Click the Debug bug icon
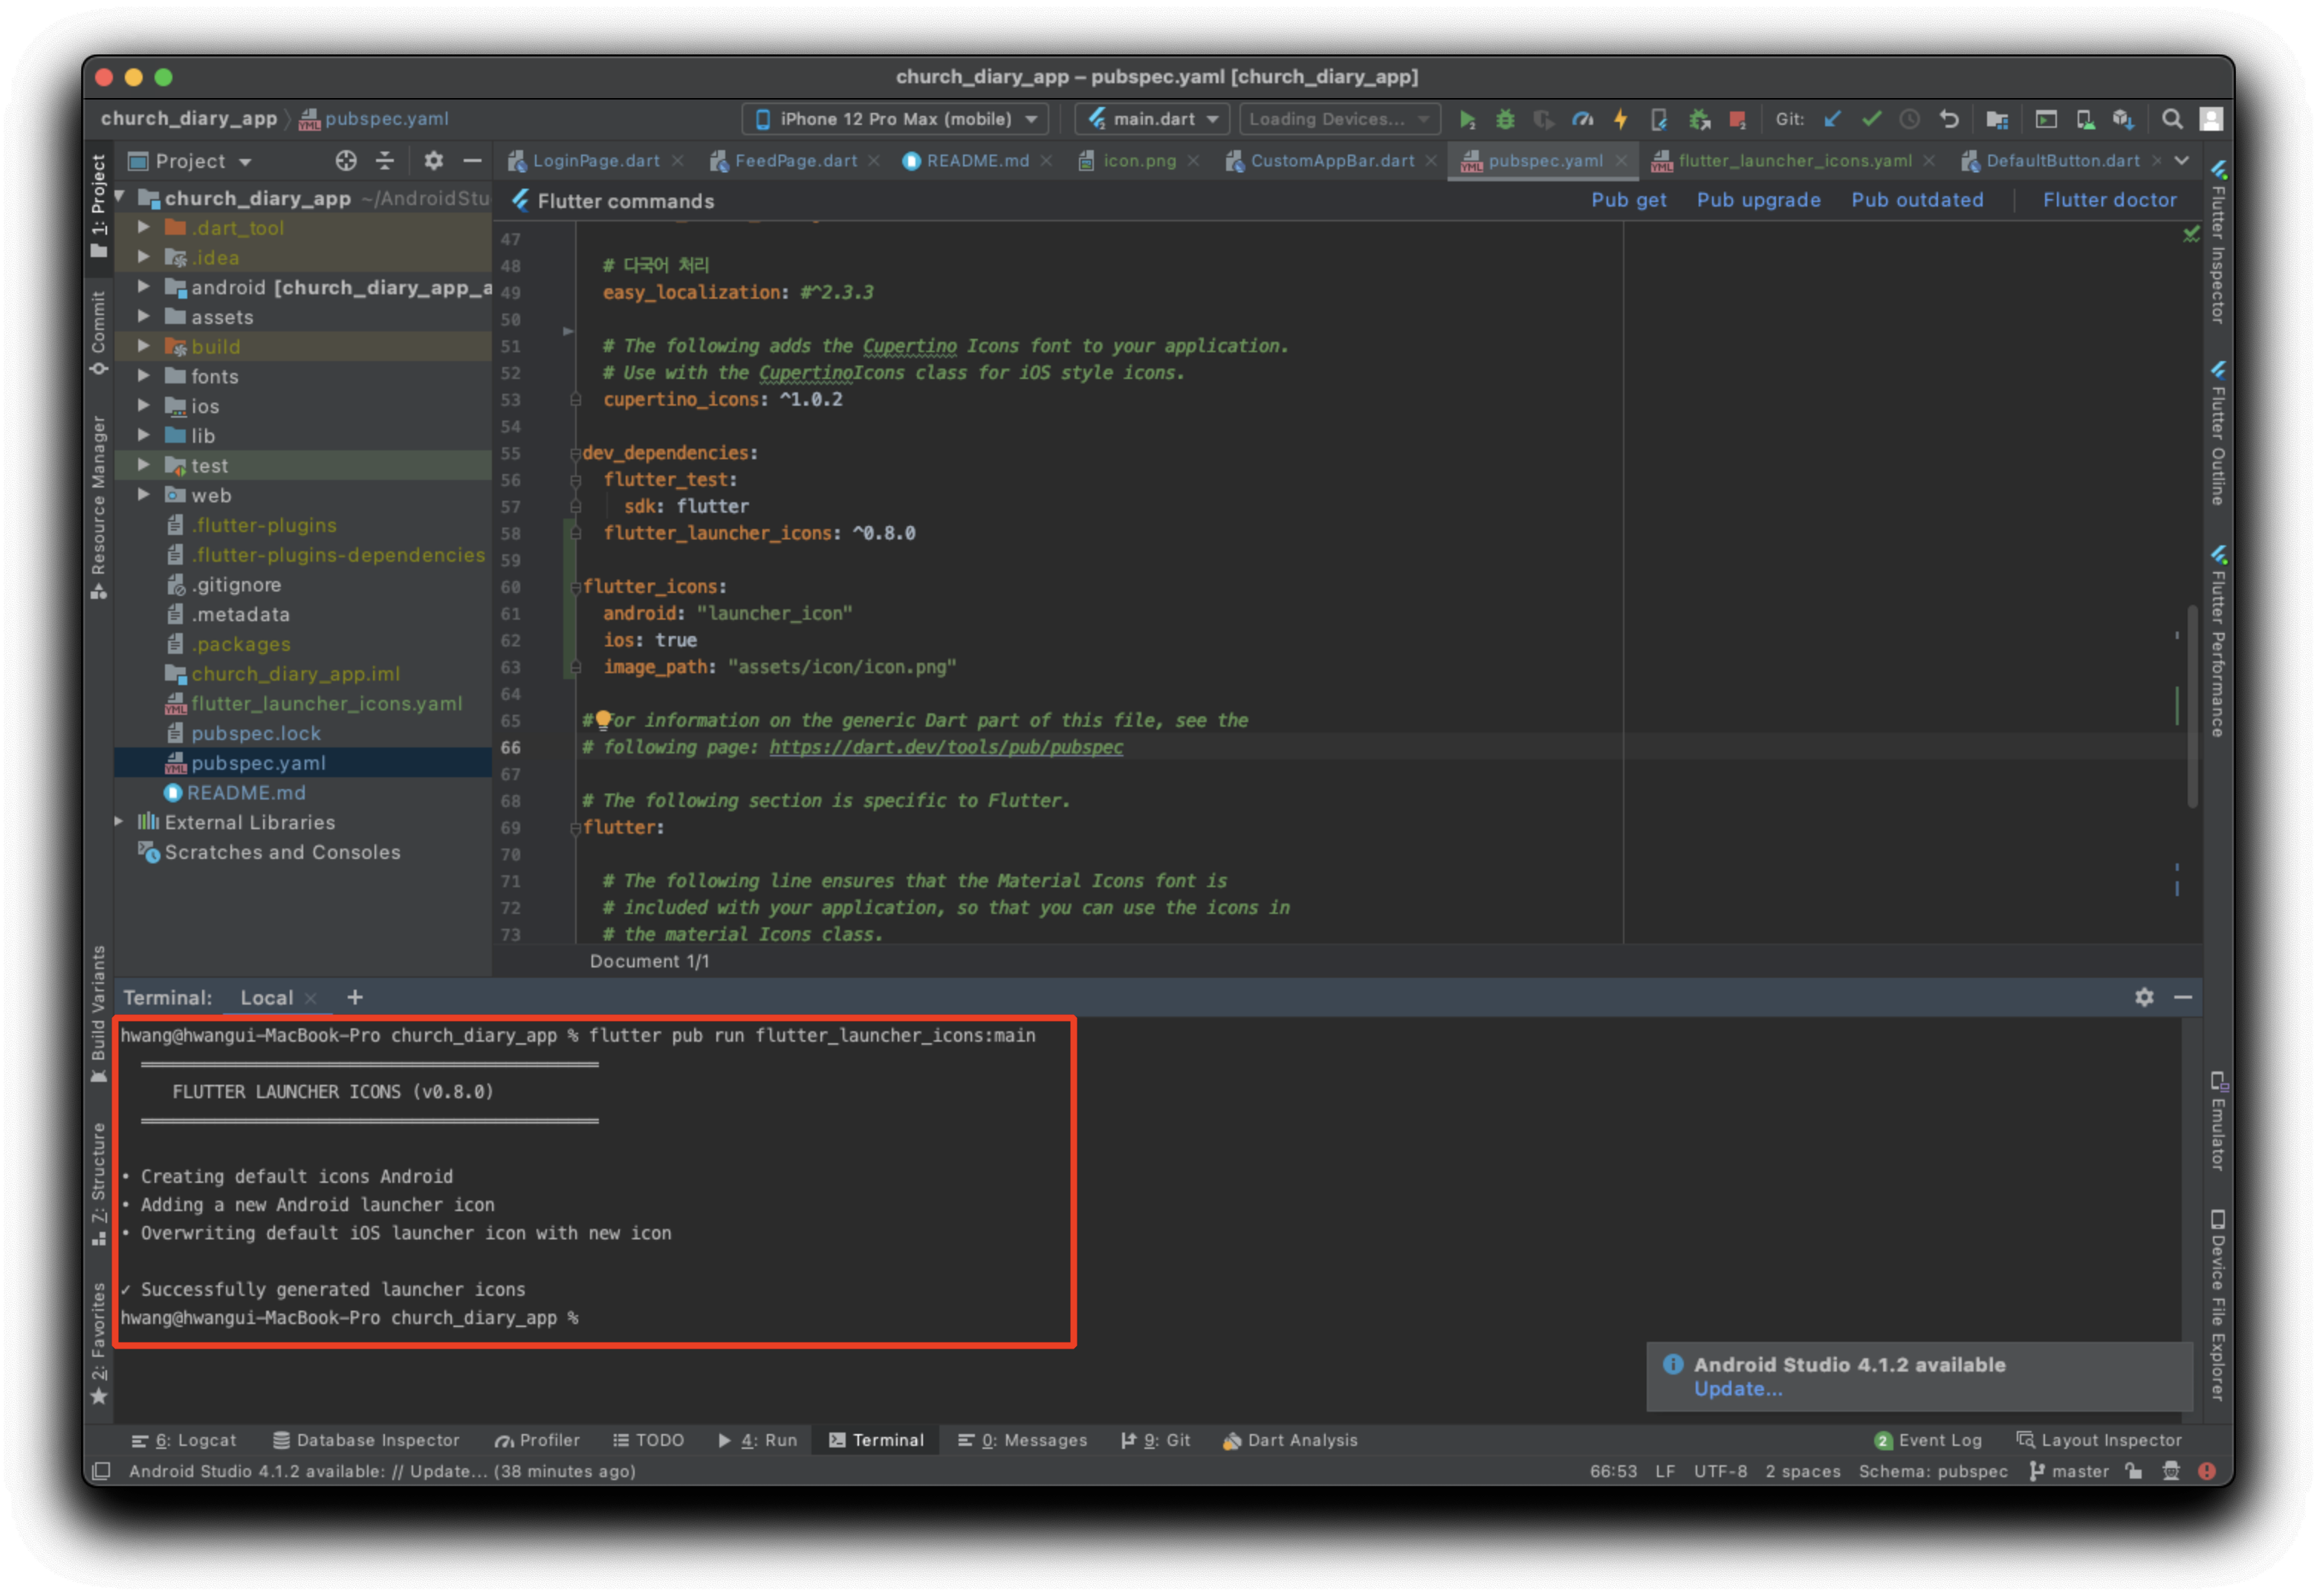Screen dimensions: 2317x1596 [x=1505, y=120]
